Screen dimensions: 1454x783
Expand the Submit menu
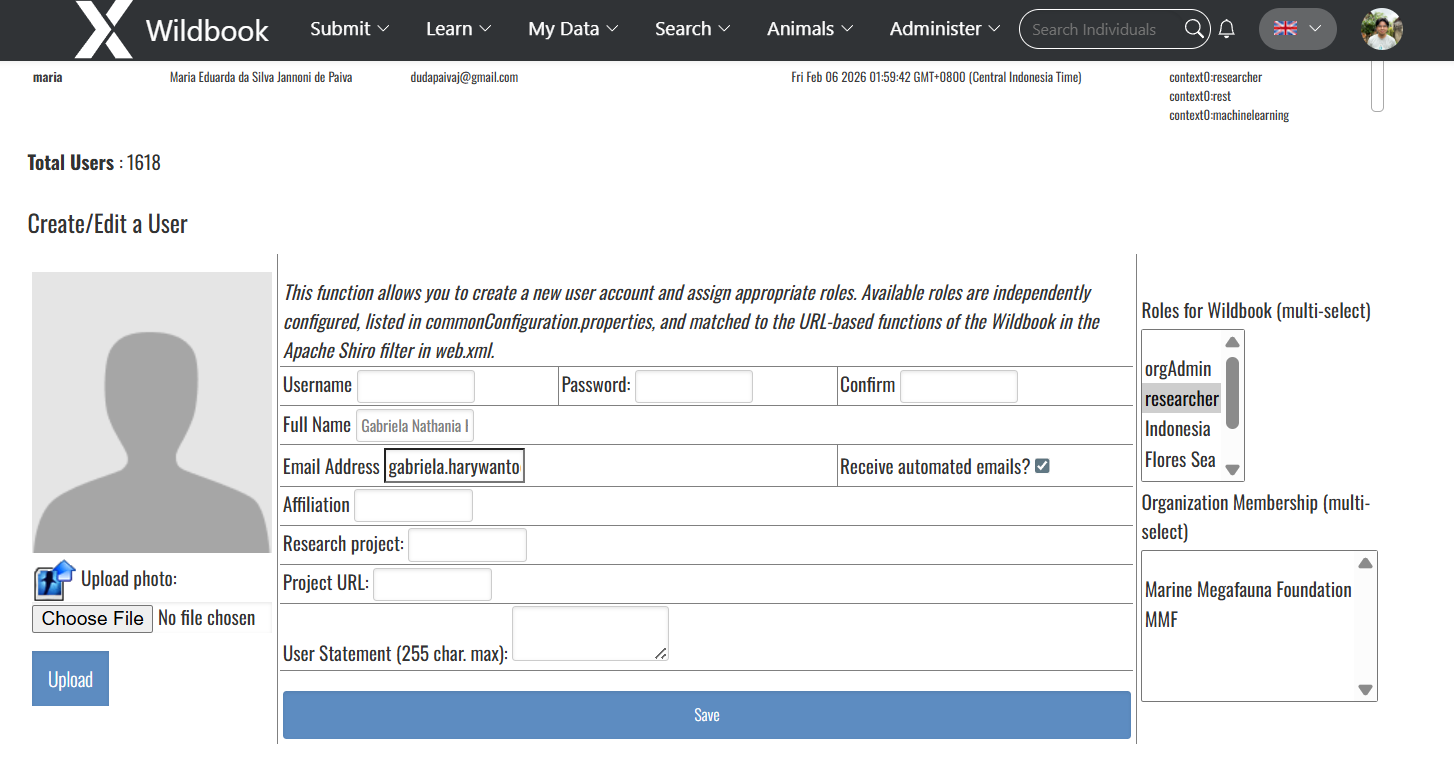click(x=349, y=29)
